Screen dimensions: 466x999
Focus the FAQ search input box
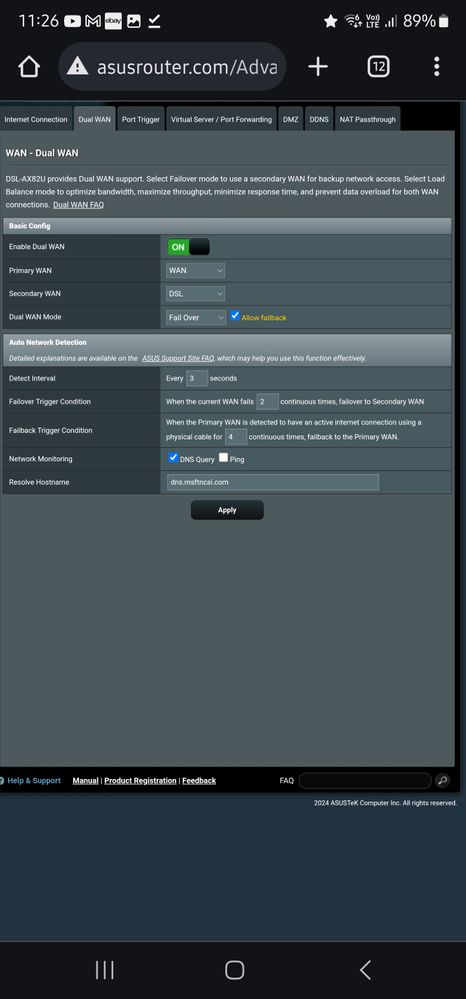tap(365, 780)
